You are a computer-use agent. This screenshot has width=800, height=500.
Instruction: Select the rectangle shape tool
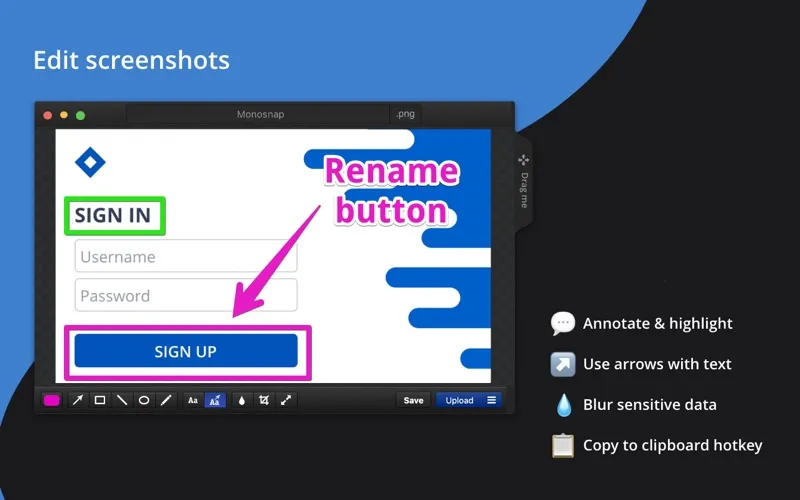pyautogui.click(x=100, y=401)
